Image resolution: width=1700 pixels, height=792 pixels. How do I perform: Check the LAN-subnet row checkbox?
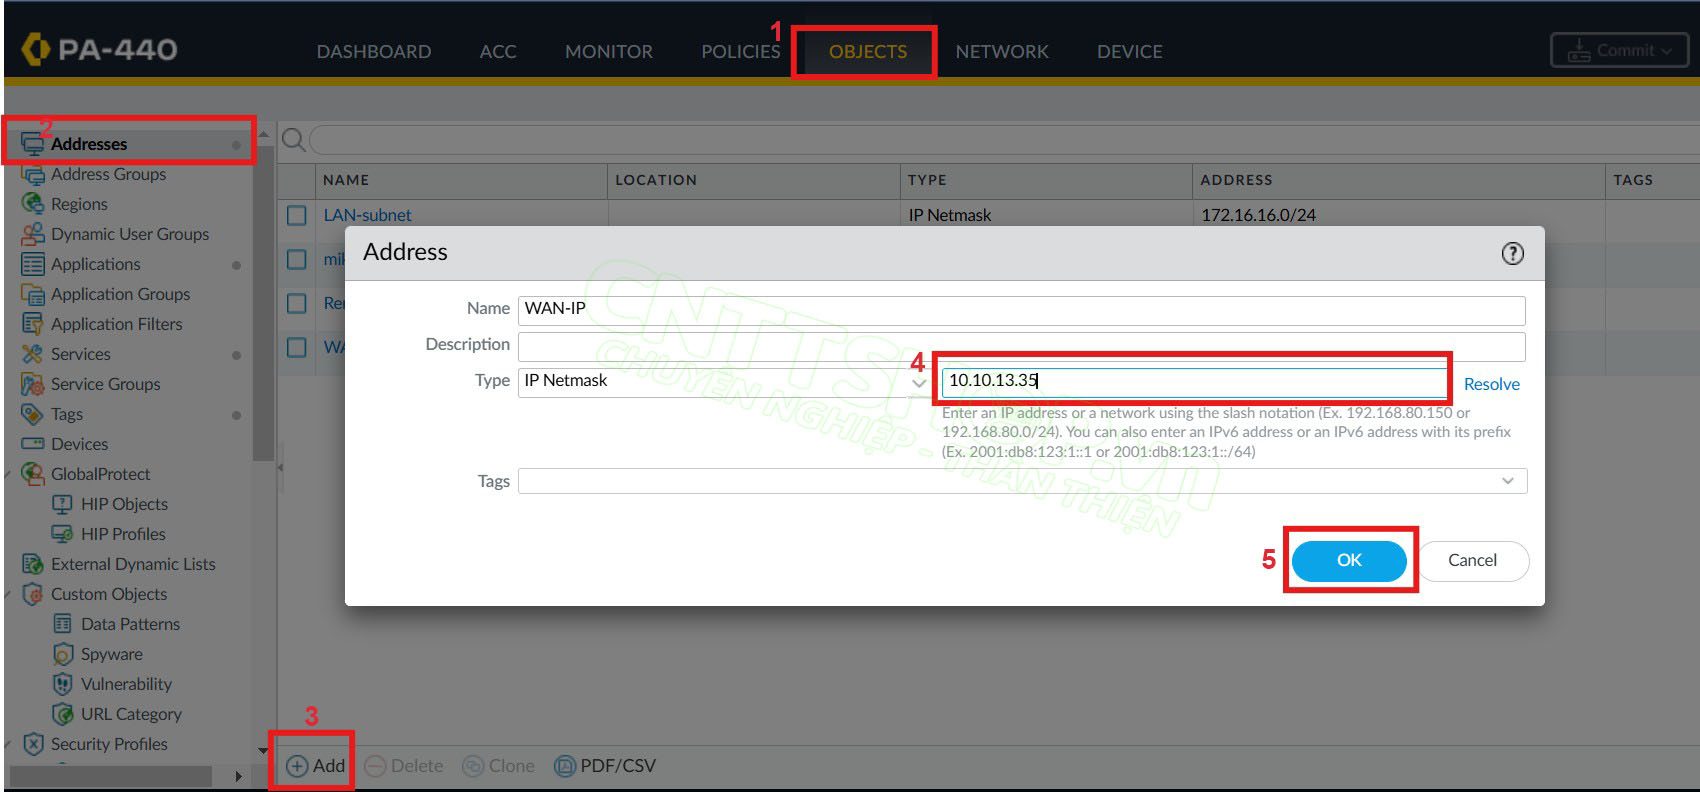point(297,215)
